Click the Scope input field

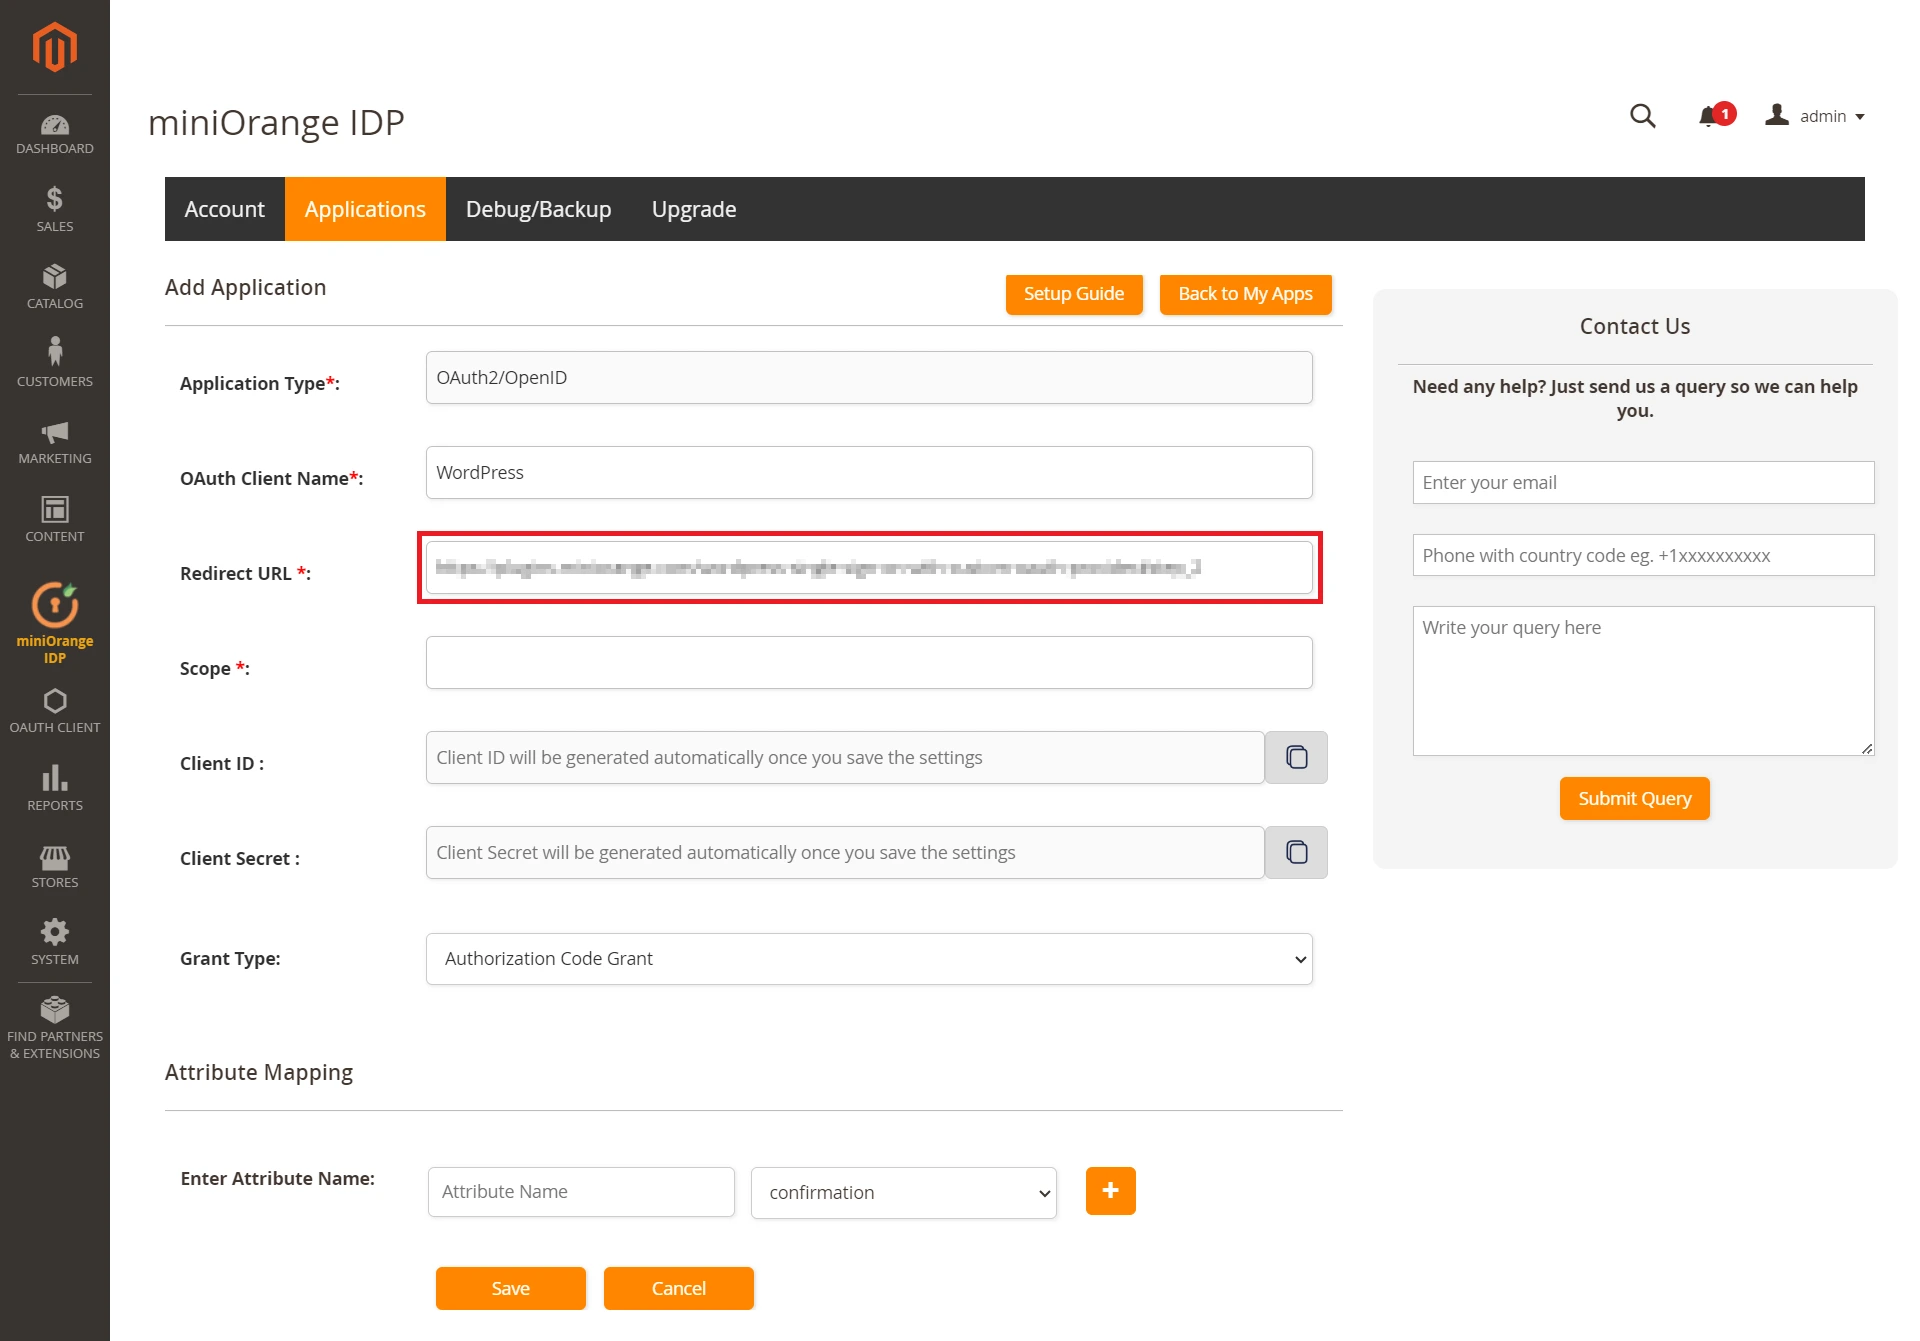(871, 667)
